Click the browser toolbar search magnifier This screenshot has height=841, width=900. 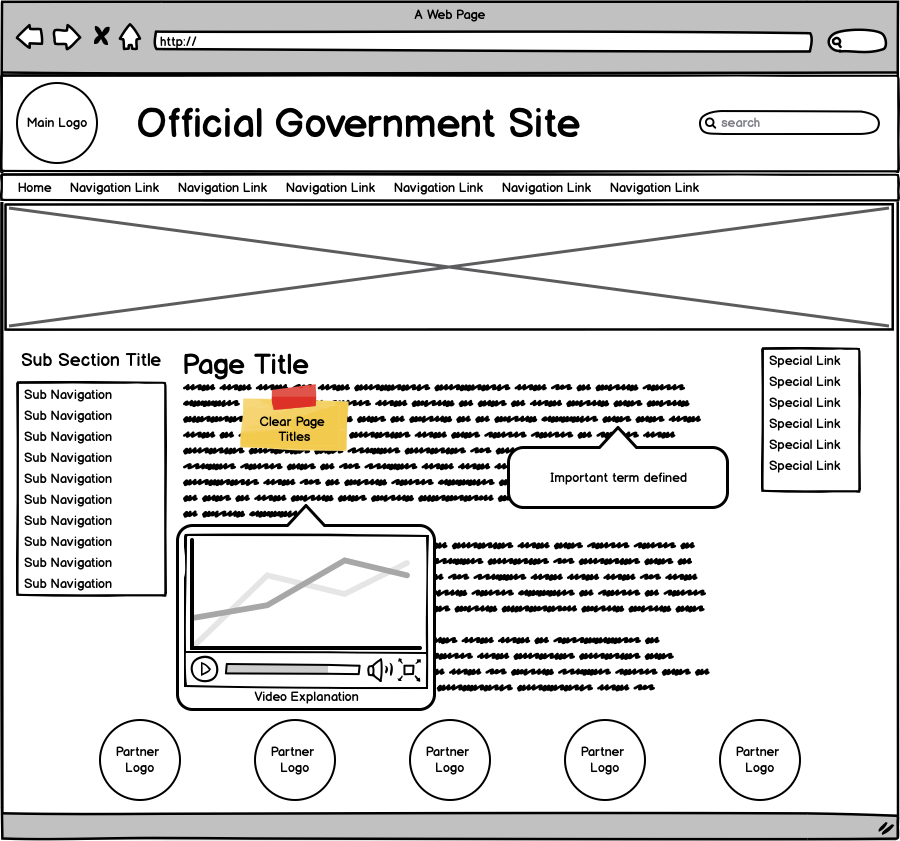(838, 42)
